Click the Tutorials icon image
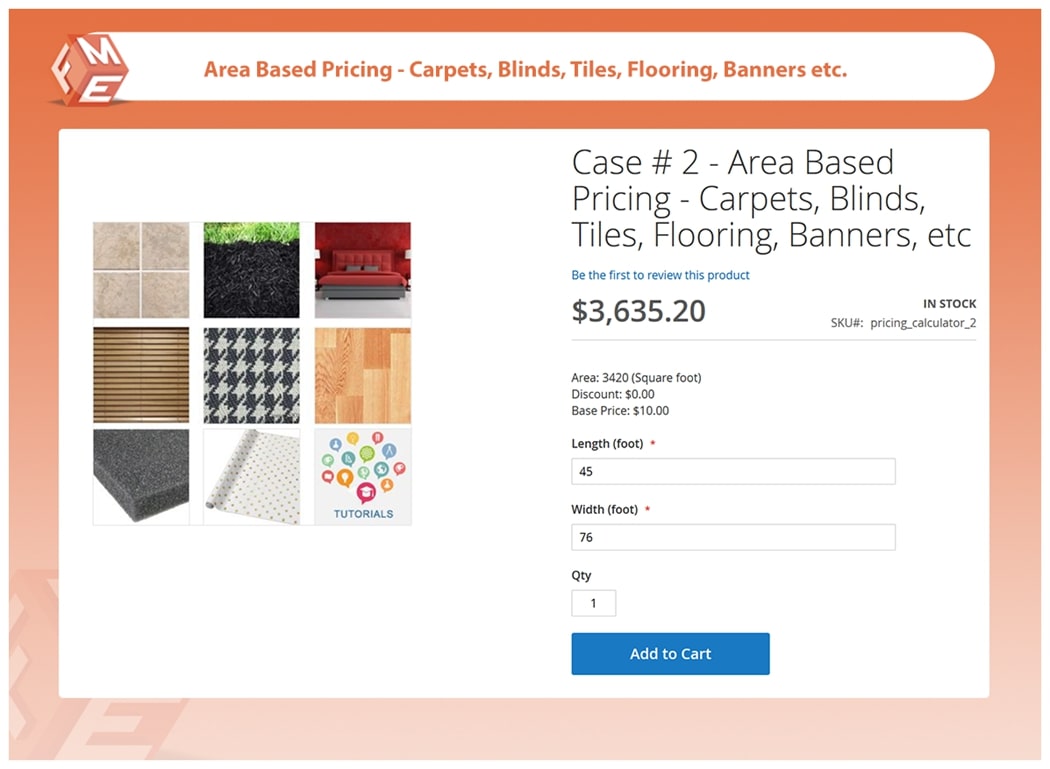This screenshot has height=769, width=1050. (363, 477)
